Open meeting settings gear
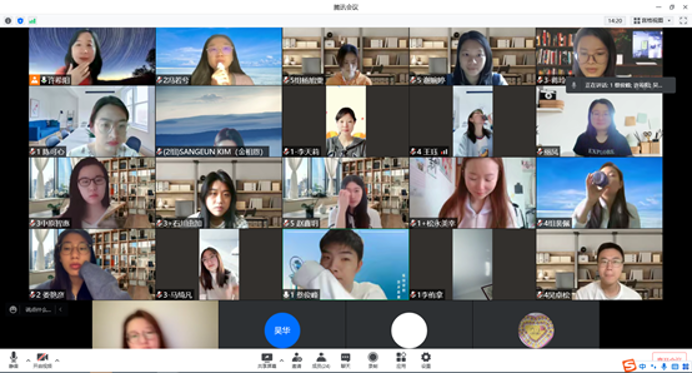Image resolution: width=693 pixels, height=375 pixels. point(426,360)
